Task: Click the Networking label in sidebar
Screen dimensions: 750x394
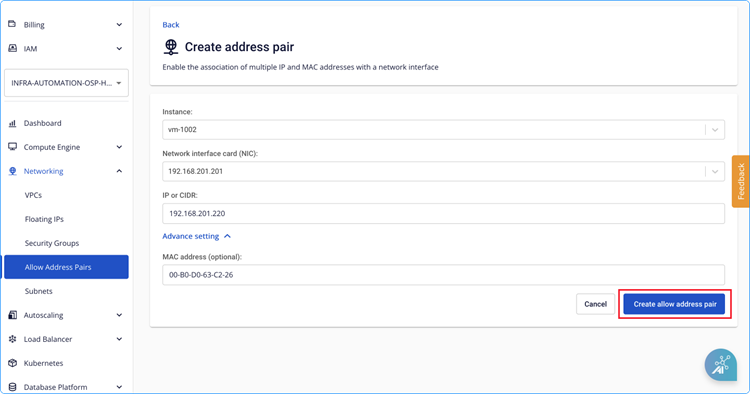Action: 44,171
